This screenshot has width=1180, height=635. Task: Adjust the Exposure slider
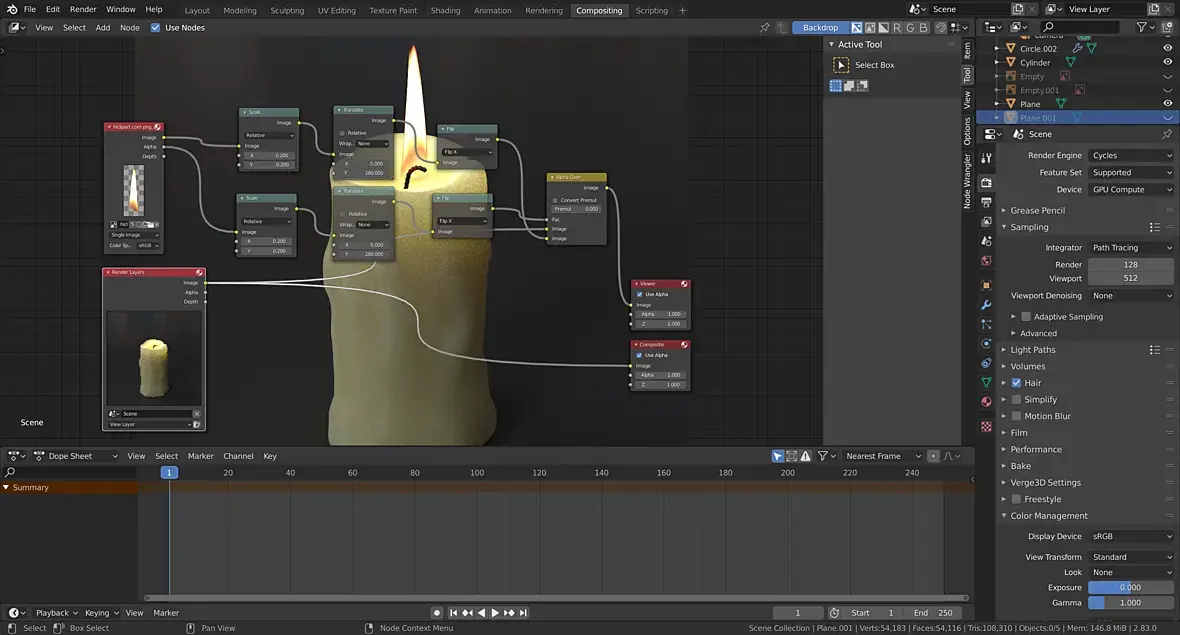point(1131,588)
